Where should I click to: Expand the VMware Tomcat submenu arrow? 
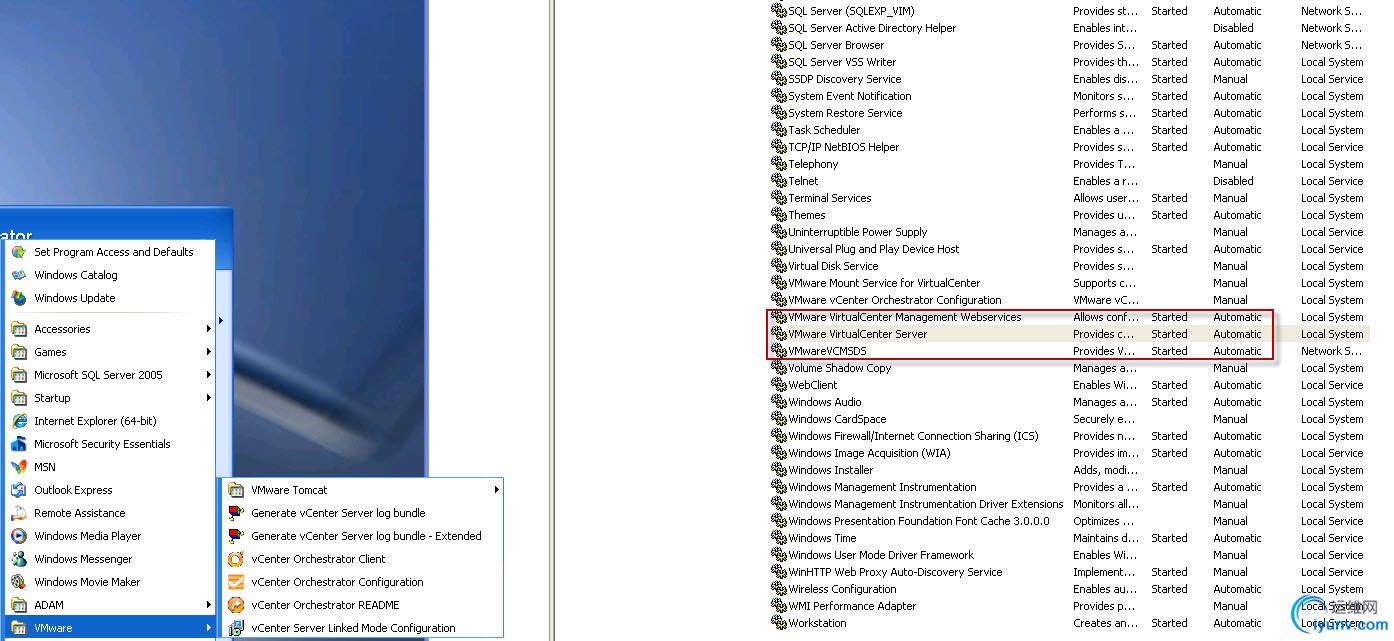click(497, 490)
